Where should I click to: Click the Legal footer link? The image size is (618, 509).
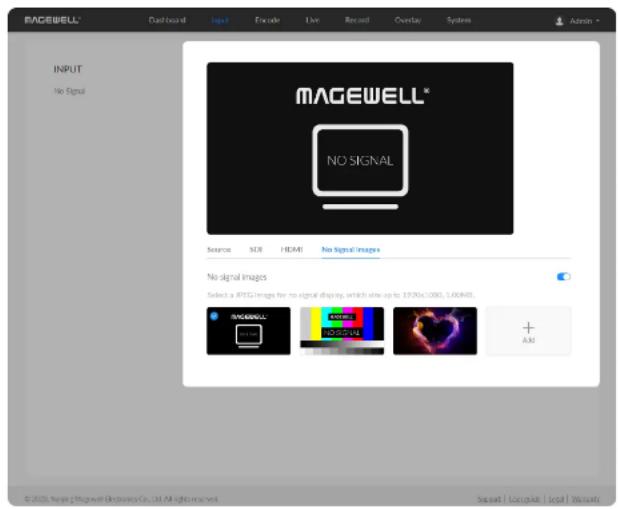pos(556,499)
